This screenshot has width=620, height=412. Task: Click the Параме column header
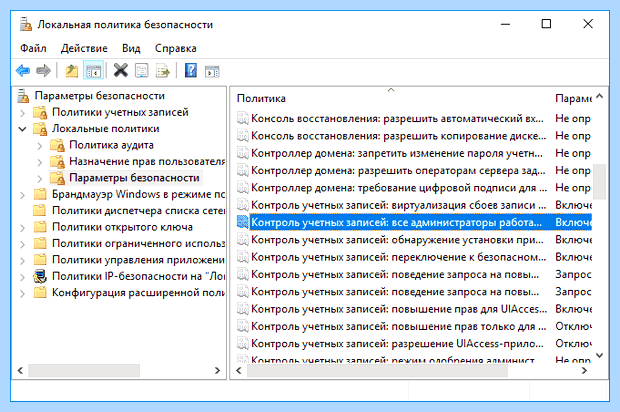573,98
